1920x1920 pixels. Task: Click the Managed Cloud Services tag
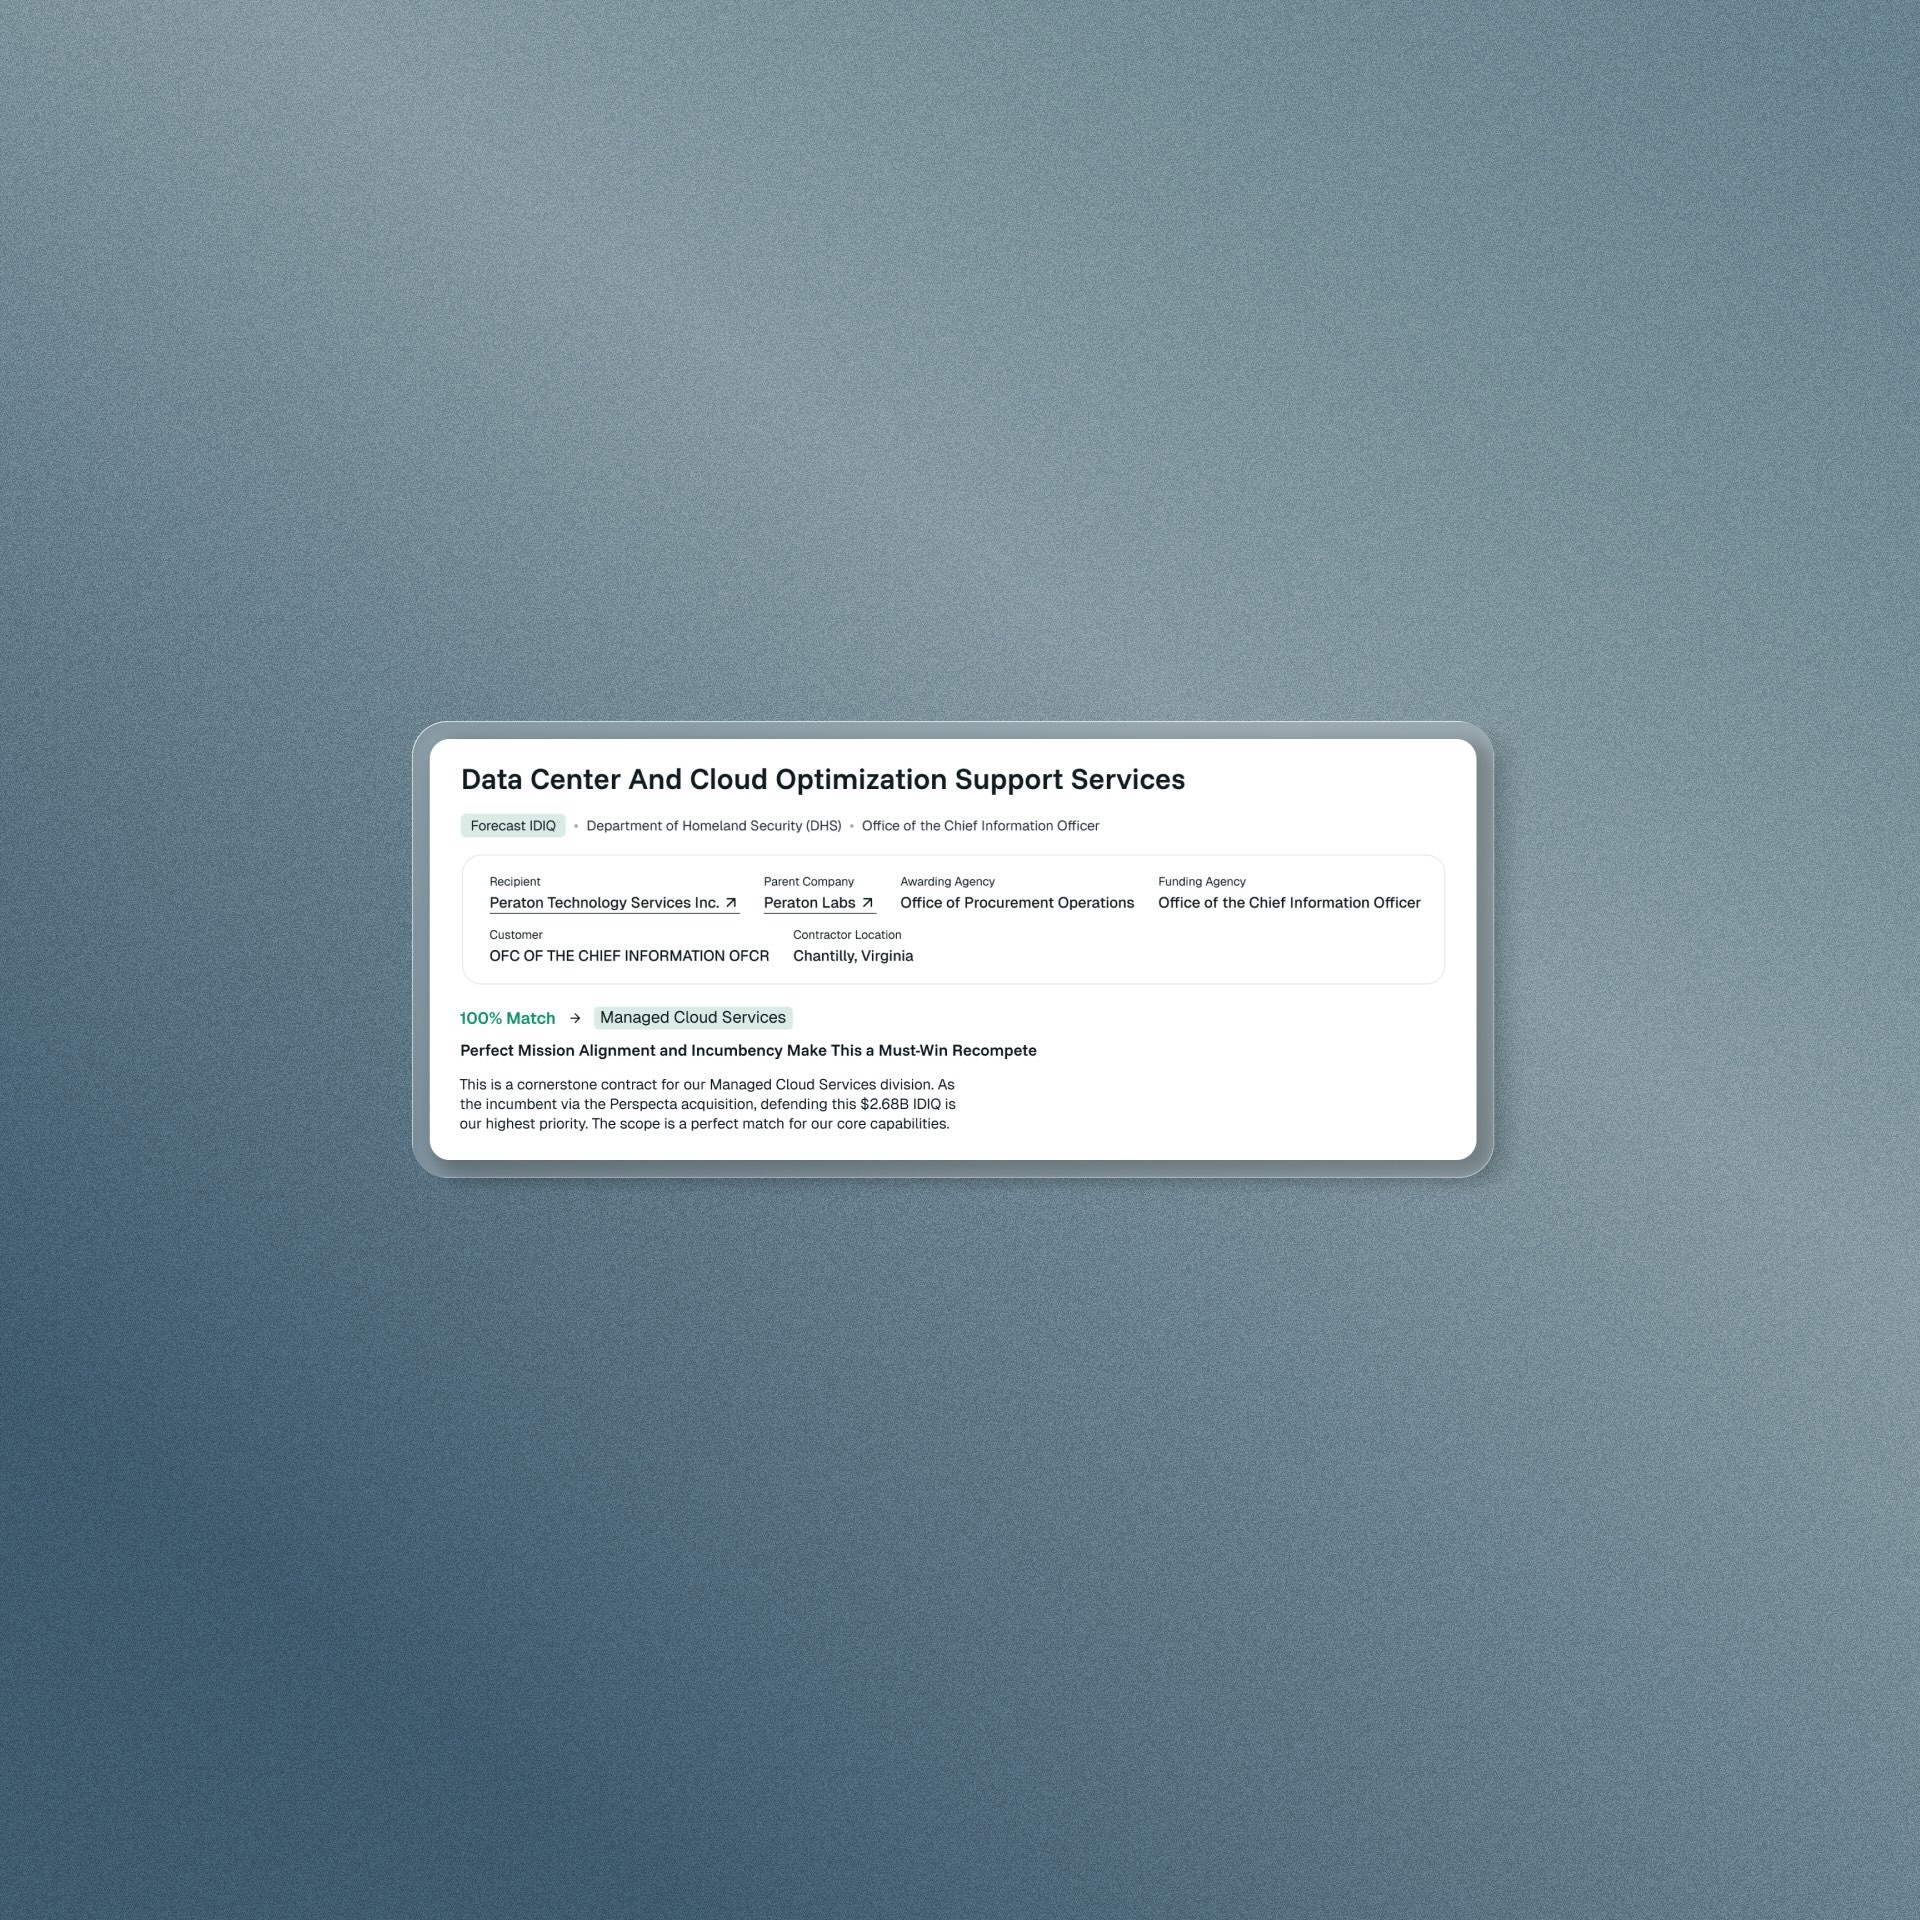click(692, 1018)
